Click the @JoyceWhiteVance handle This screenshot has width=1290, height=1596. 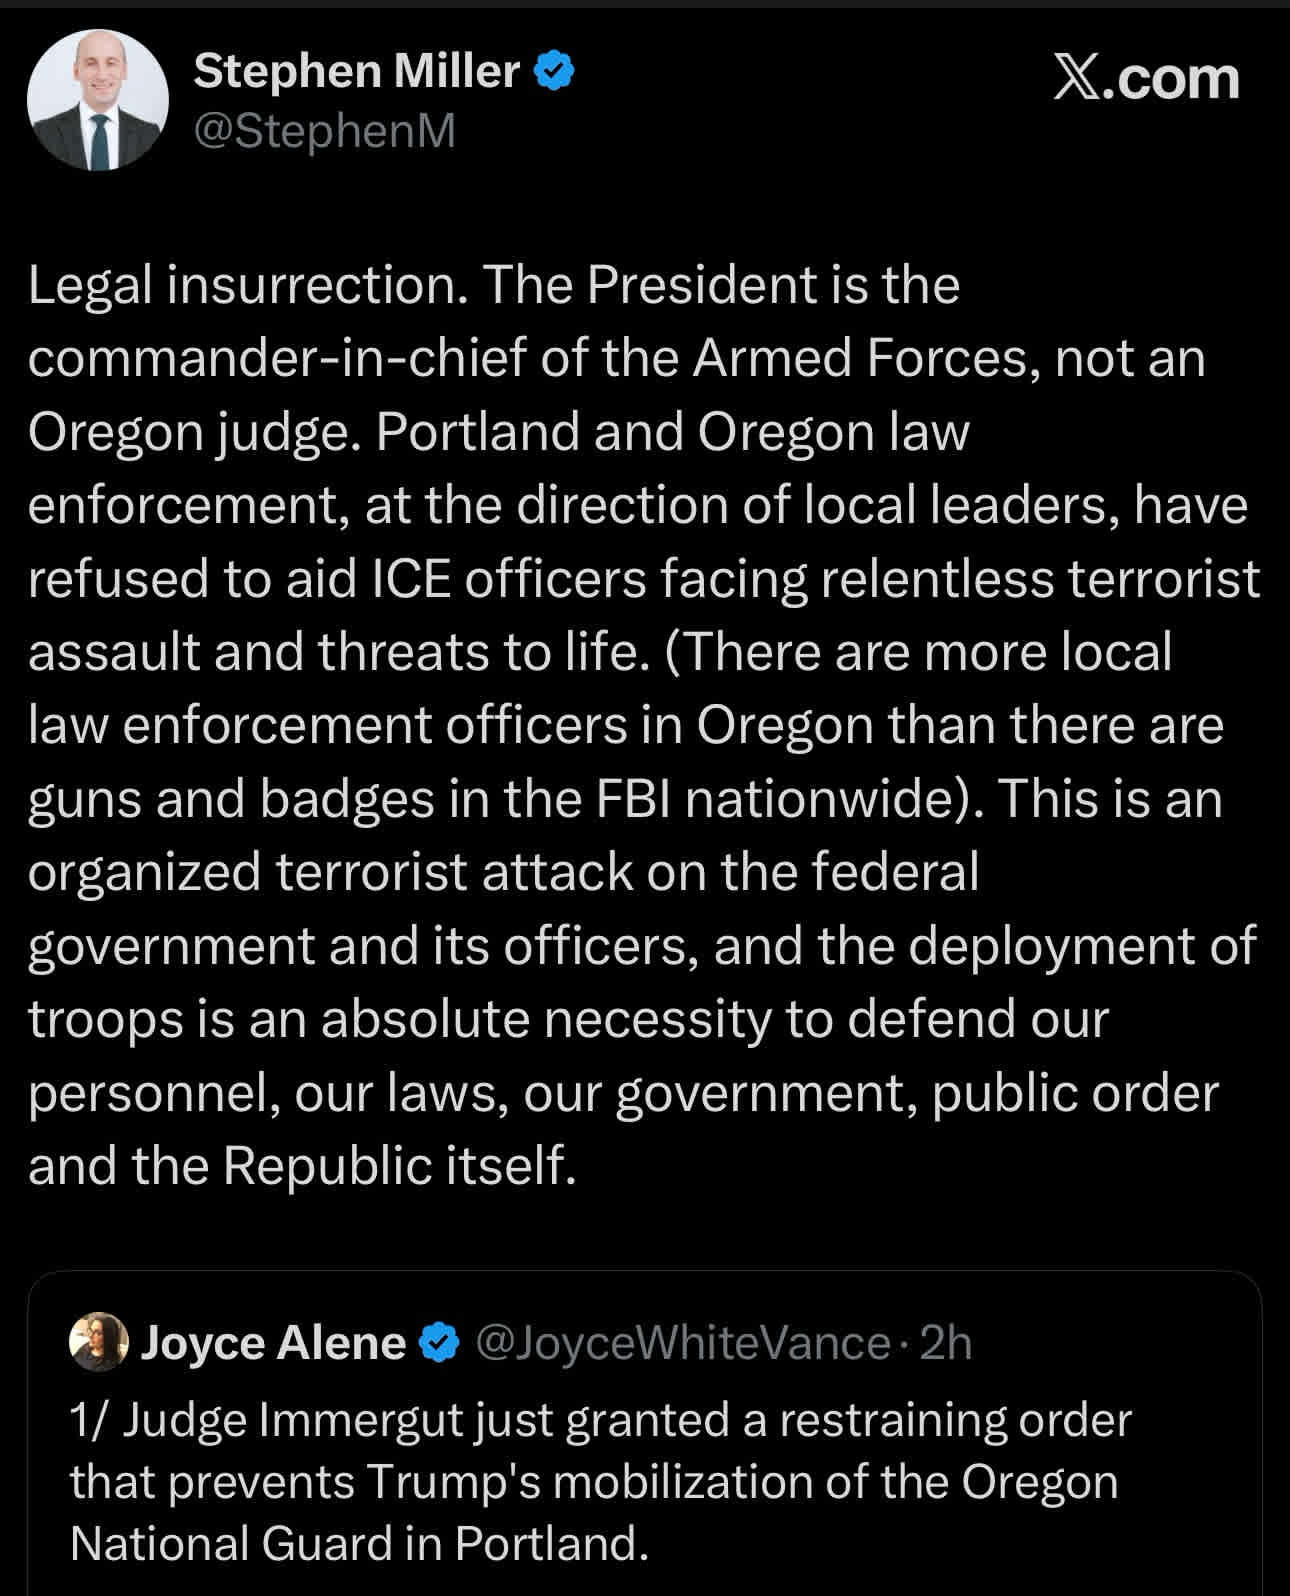[x=681, y=1343]
